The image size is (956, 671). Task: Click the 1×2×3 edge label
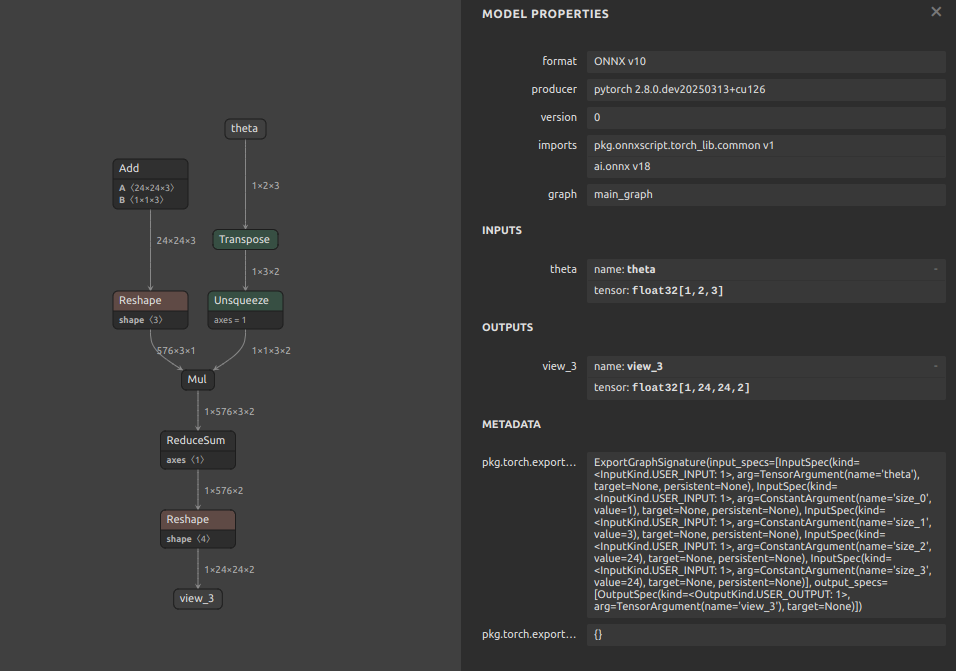coord(266,185)
